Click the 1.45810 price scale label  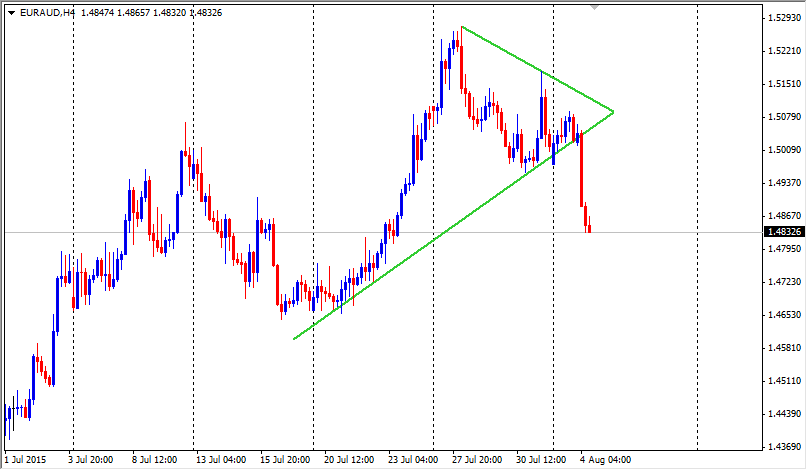click(784, 348)
